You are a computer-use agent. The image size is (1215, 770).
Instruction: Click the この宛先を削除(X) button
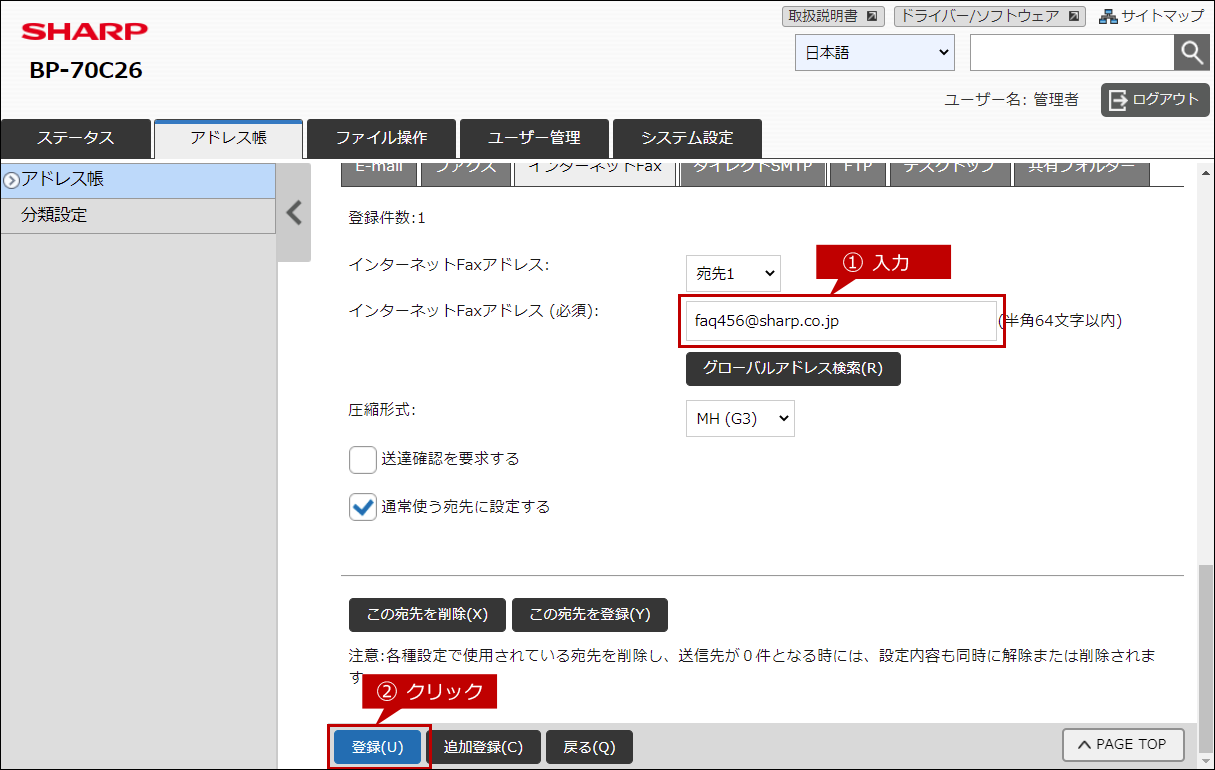coord(427,615)
